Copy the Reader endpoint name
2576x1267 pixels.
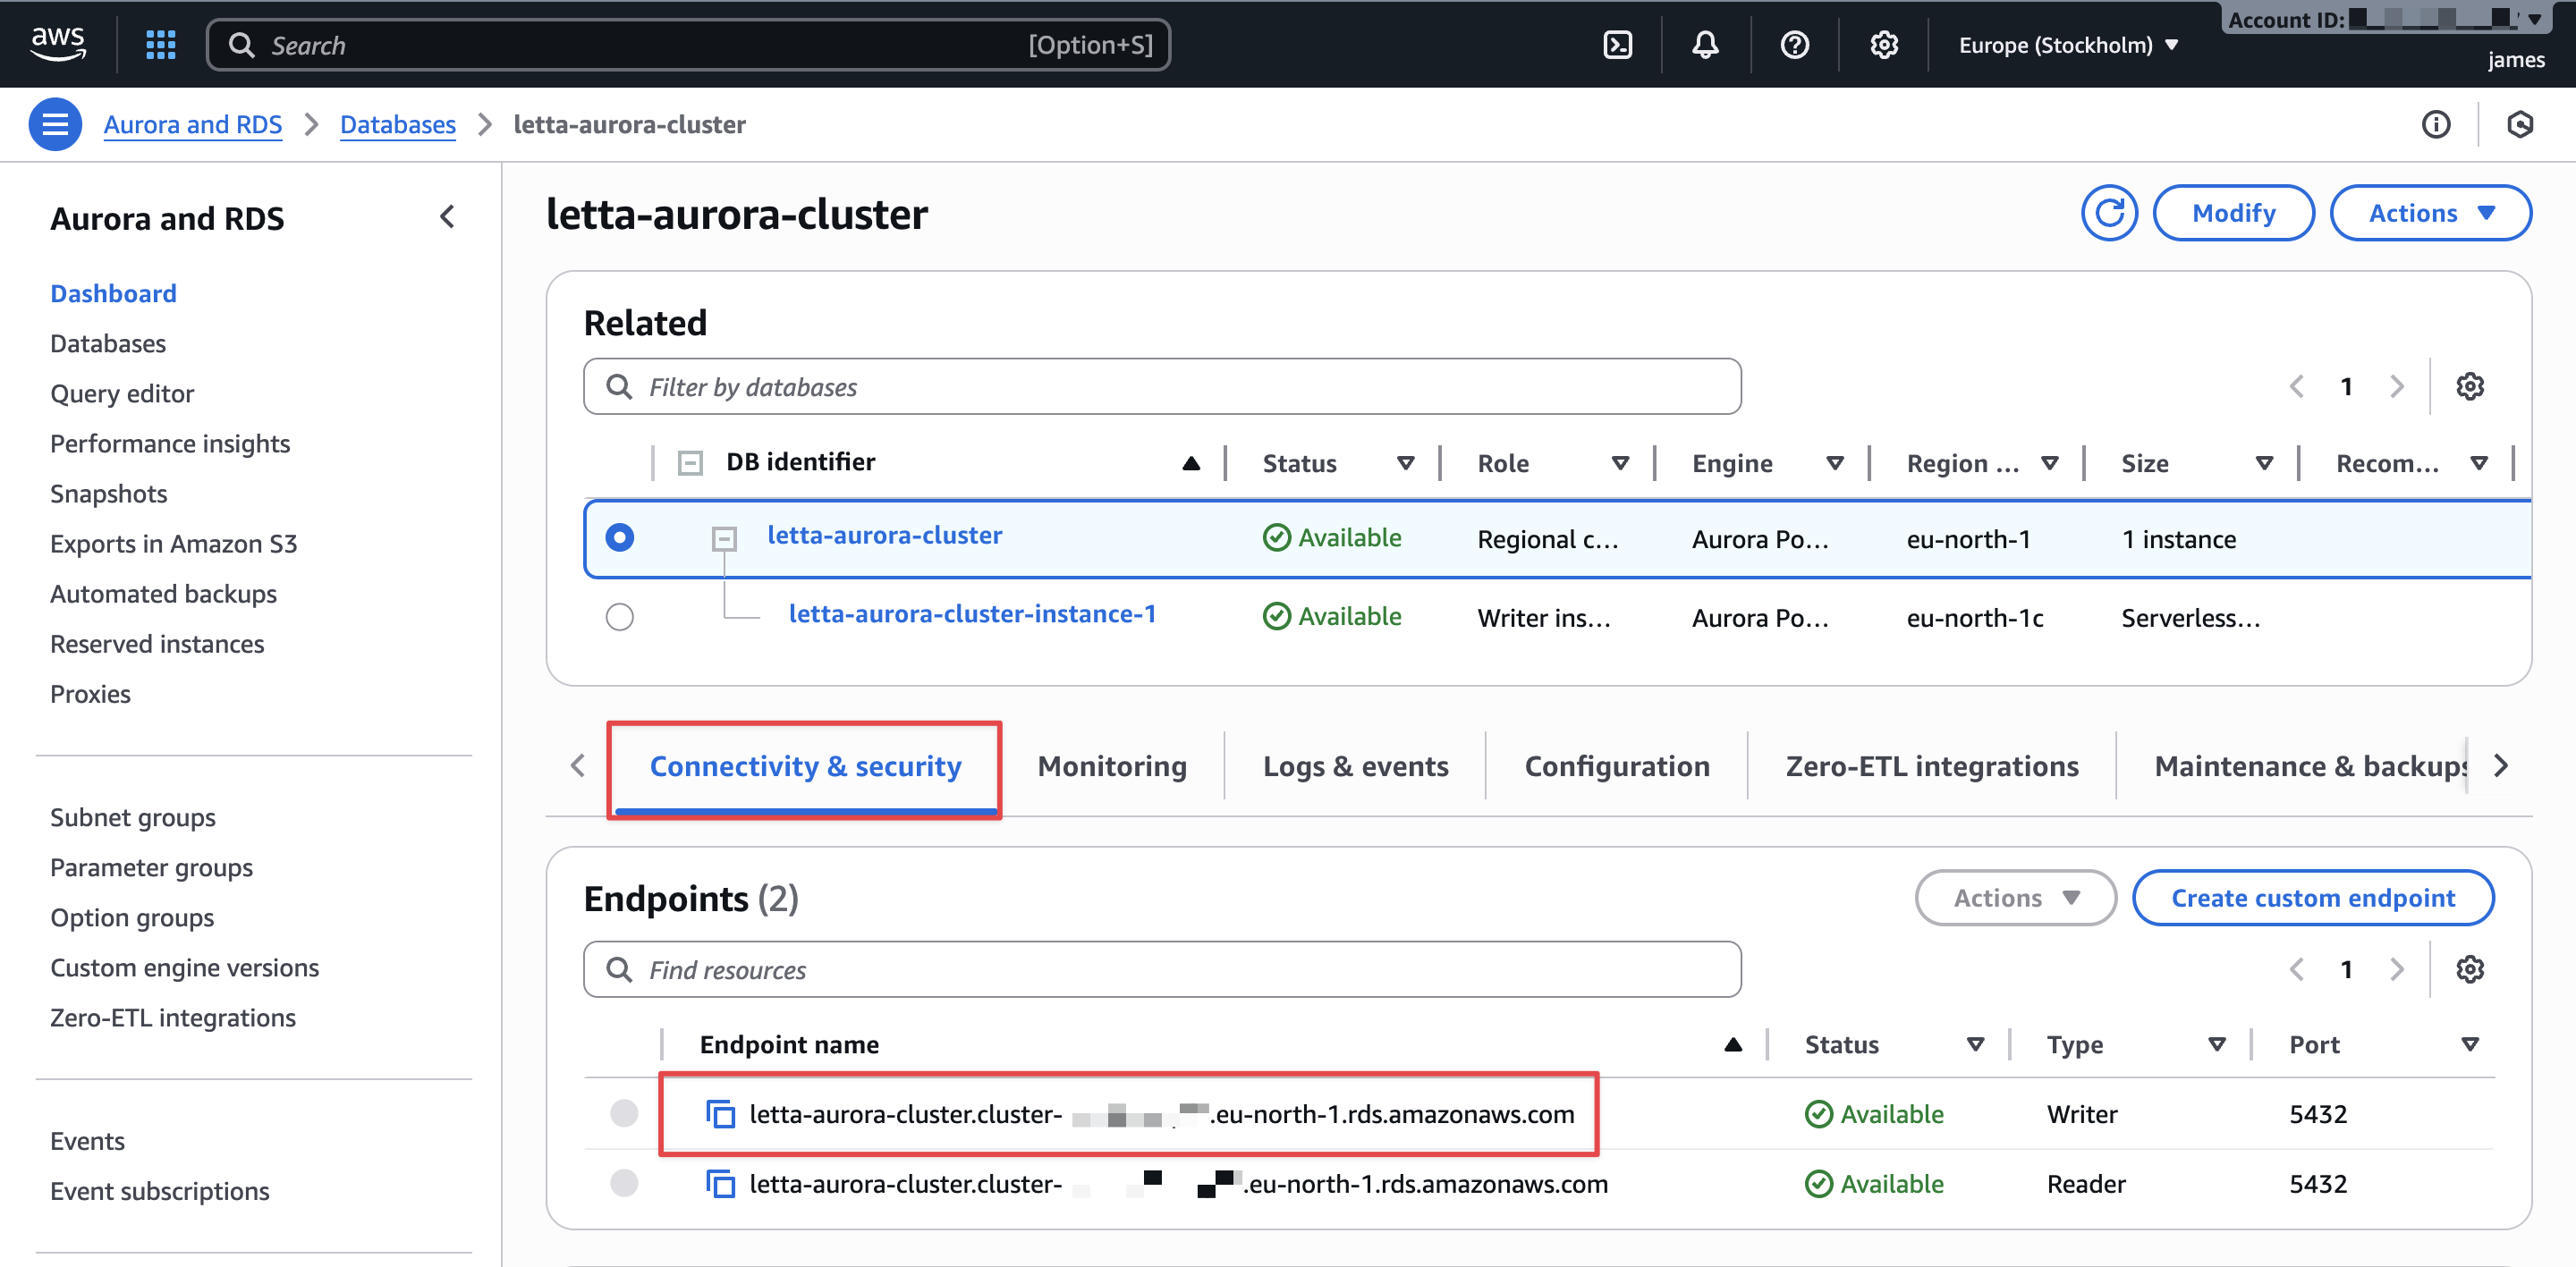pyautogui.click(x=720, y=1184)
